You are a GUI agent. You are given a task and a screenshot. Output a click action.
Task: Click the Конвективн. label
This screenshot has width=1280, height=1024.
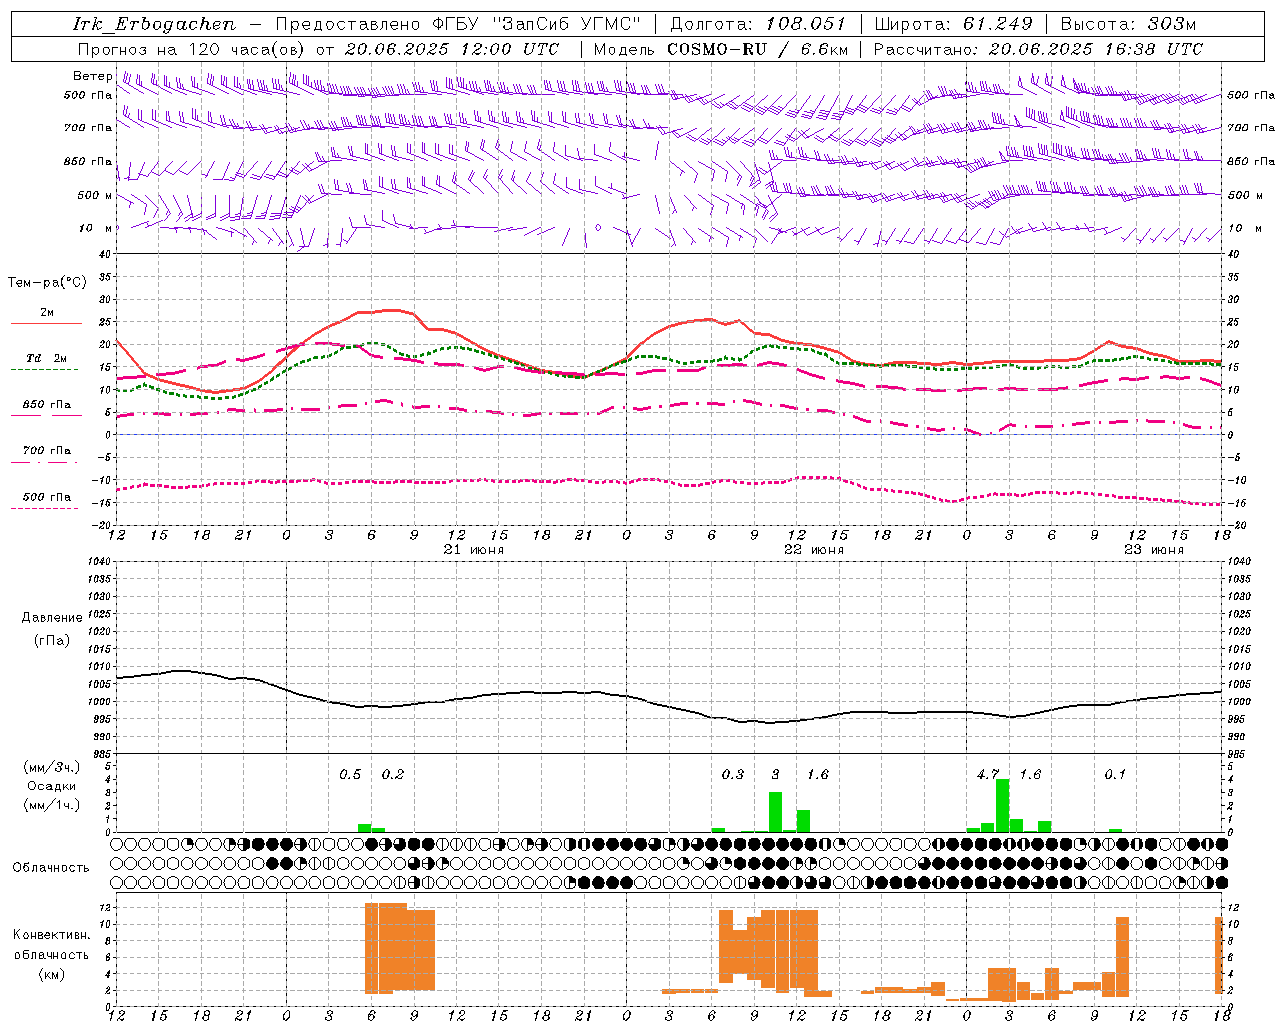51,935
